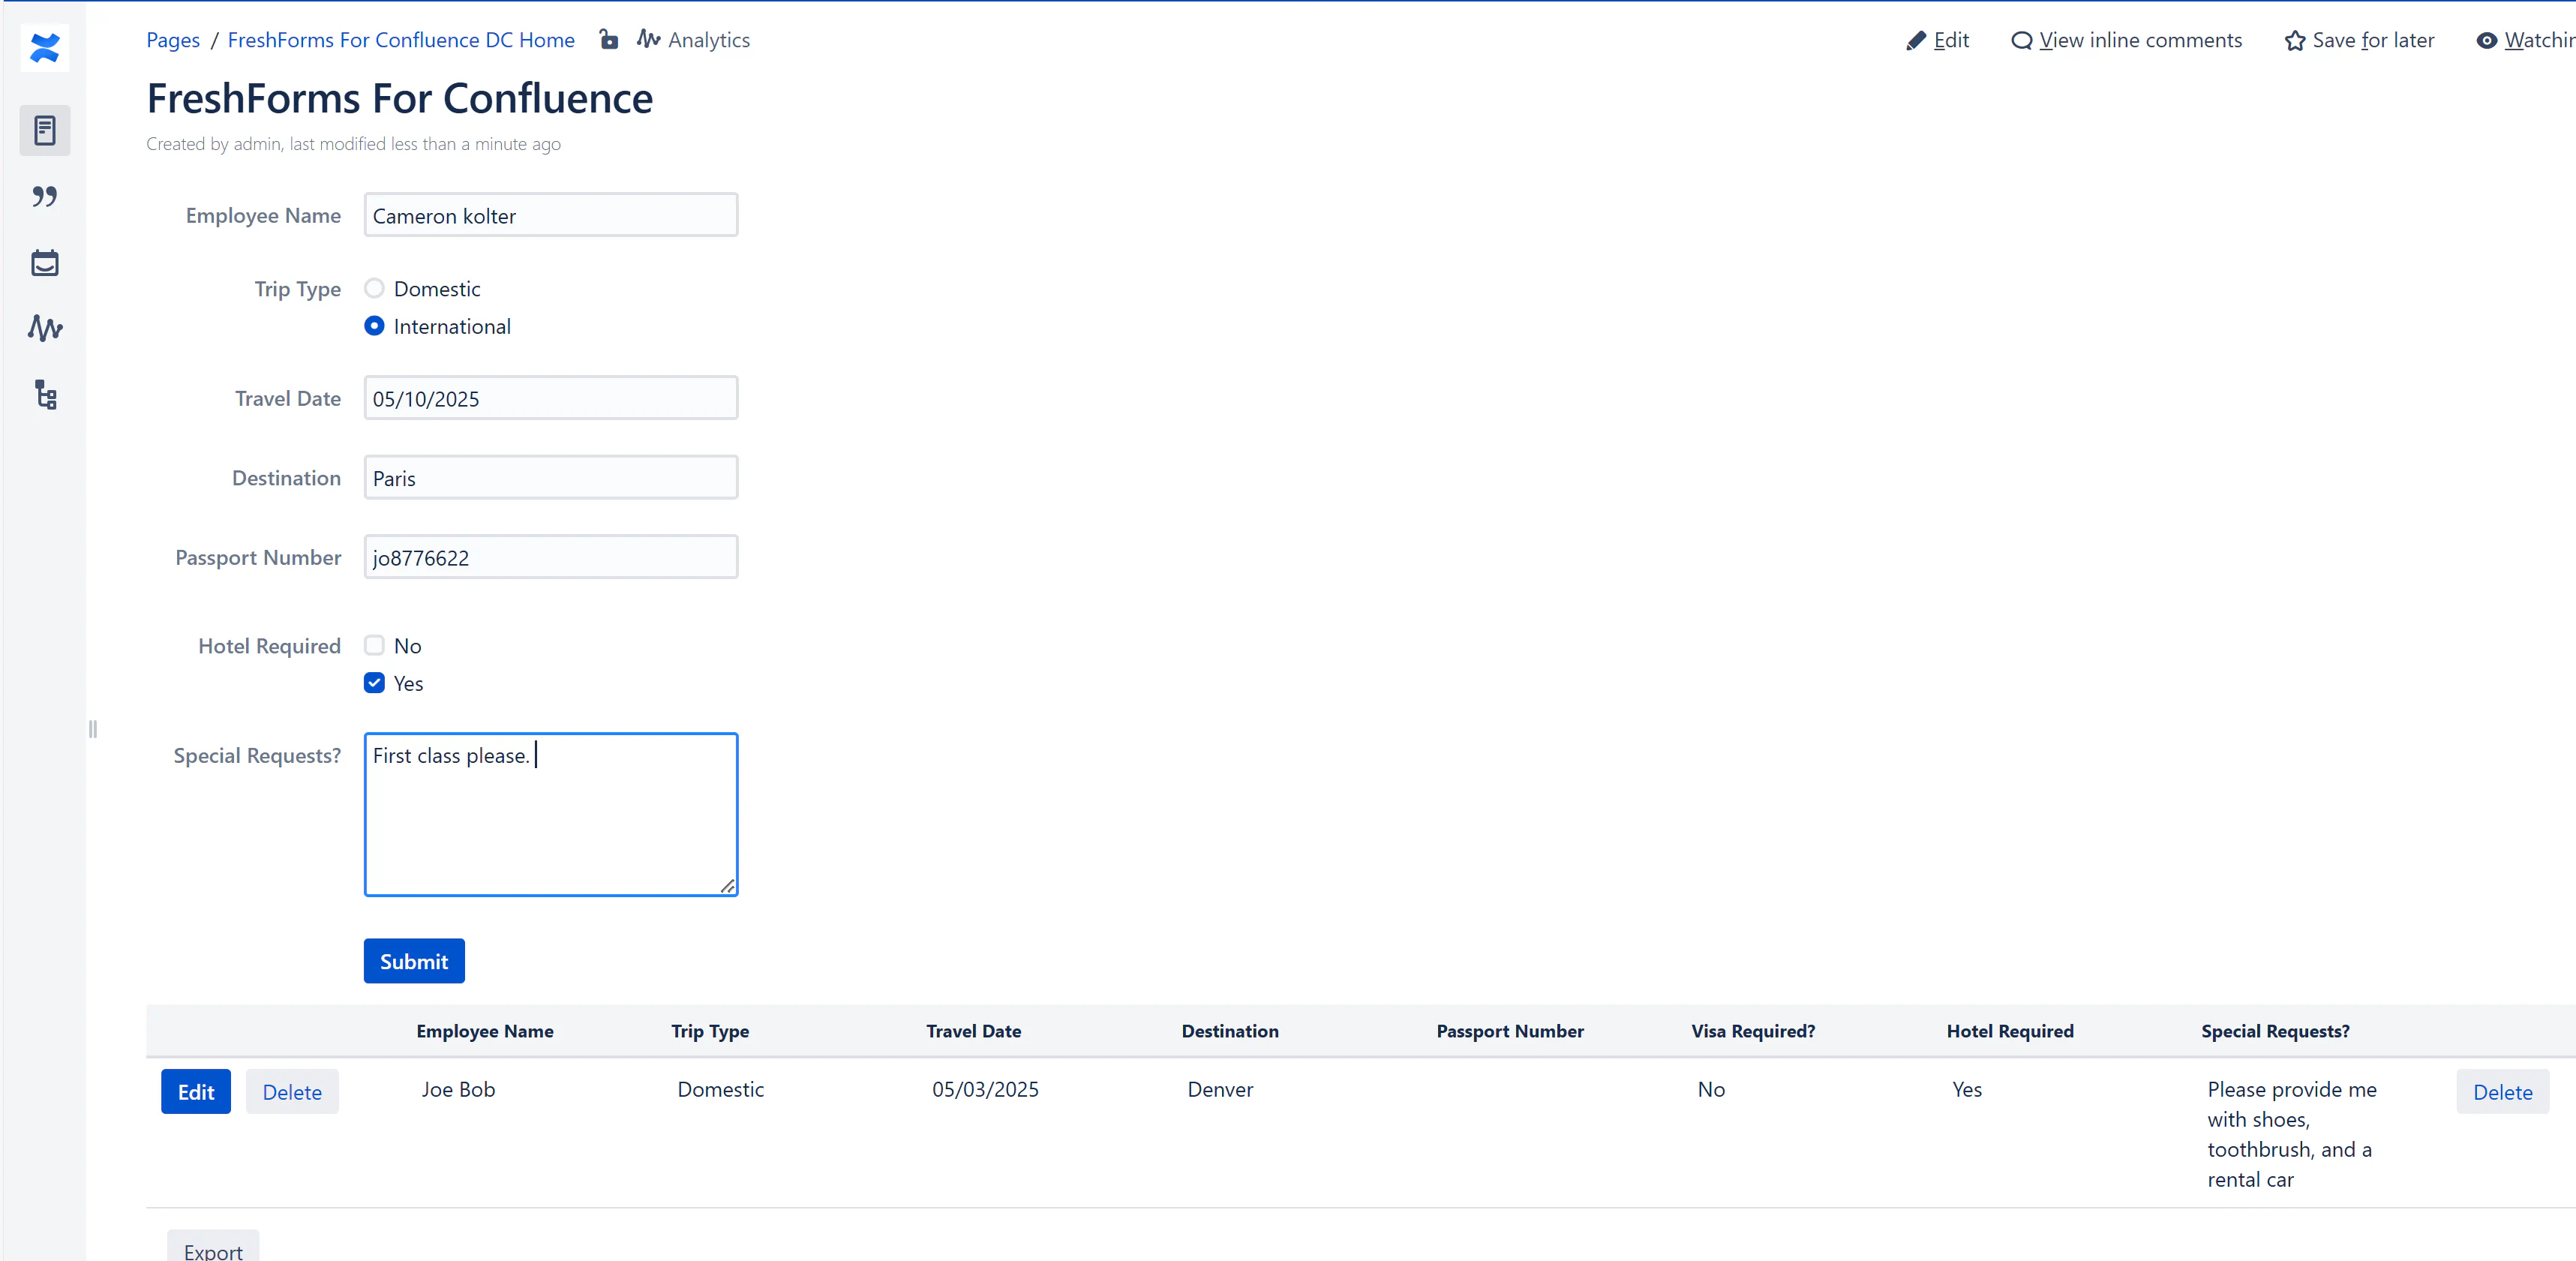This screenshot has width=2576, height=1261.
Task: Click the Confluence logo icon
Action: (44, 47)
